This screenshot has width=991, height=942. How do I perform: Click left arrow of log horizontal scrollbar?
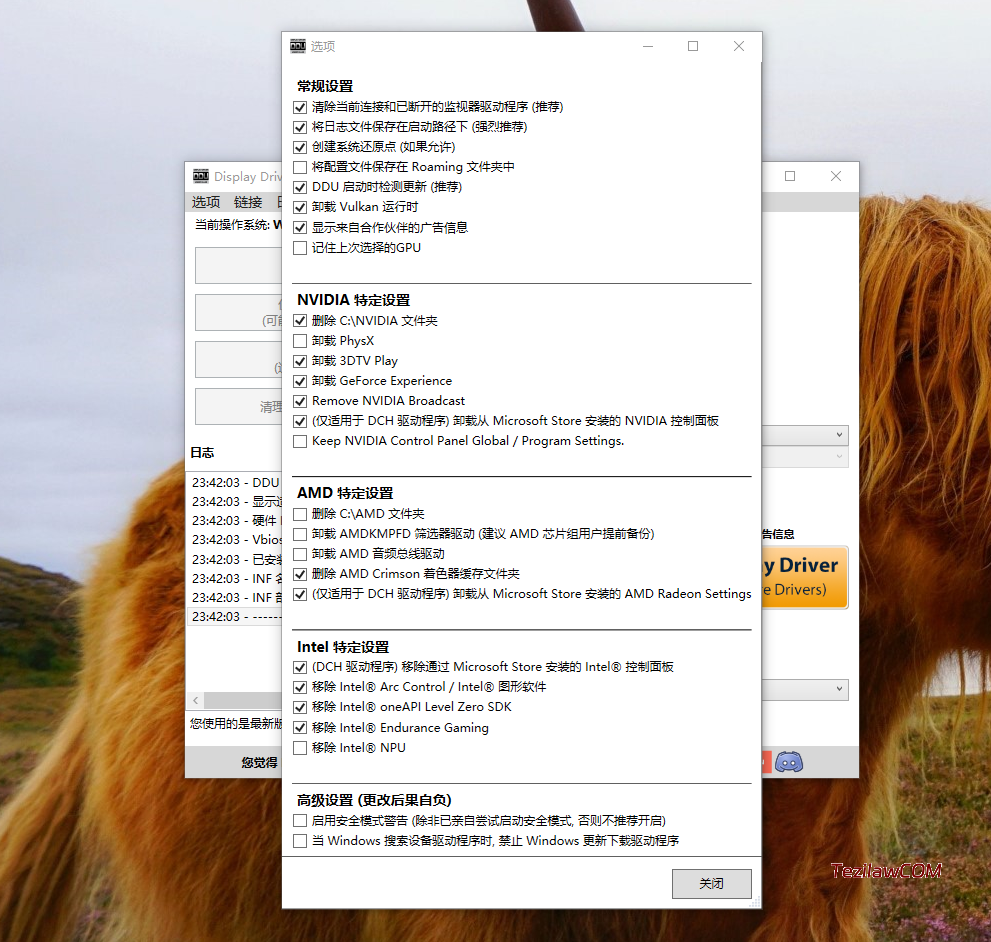click(x=196, y=700)
